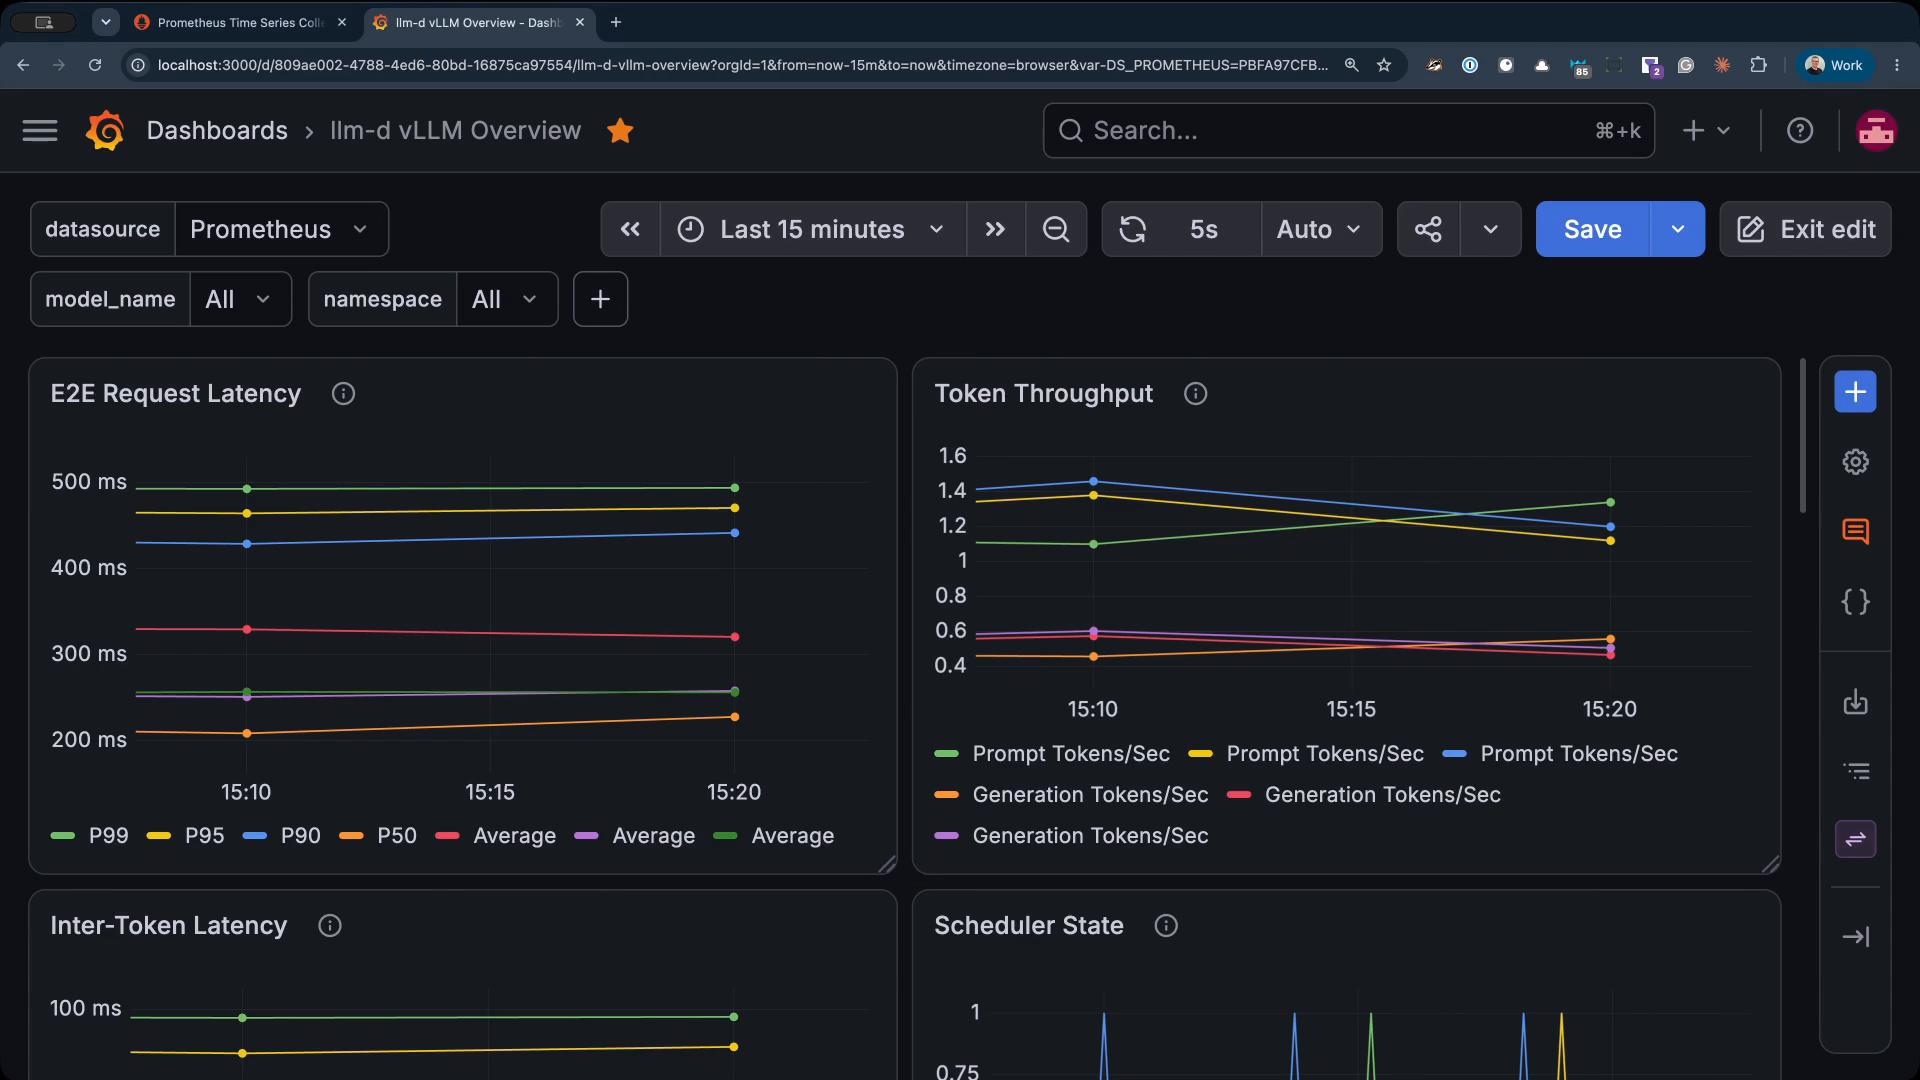The width and height of the screenshot is (1920, 1080).
Task: Open dashboard settings gear in edit sidebar
Action: click(x=1855, y=462)
